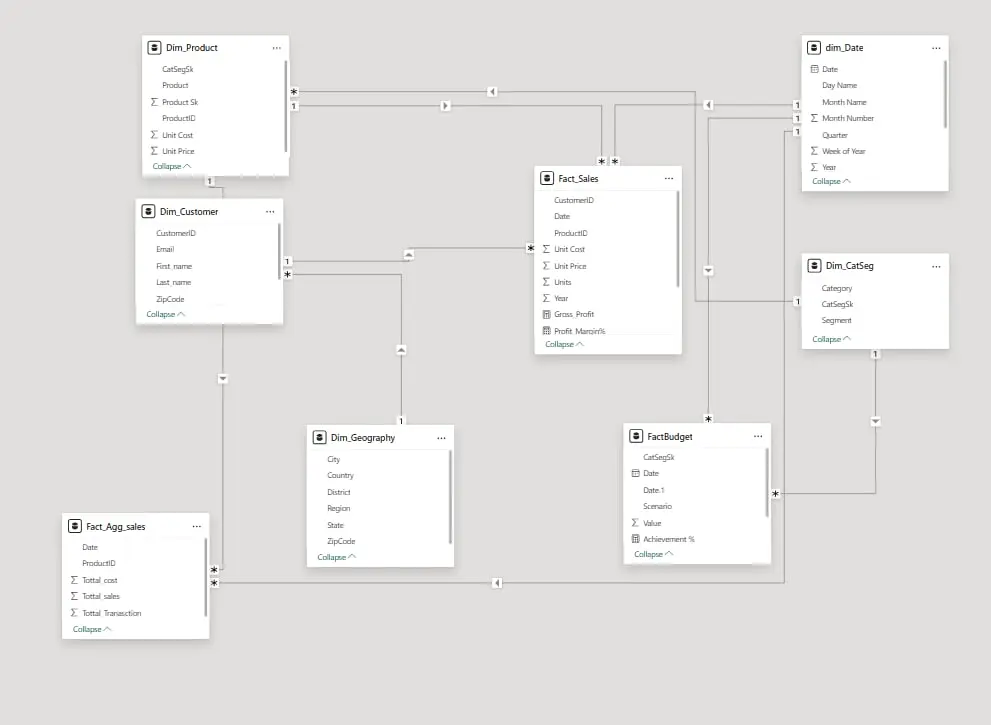Click arrow on Dim_Customer to Fact_Agg_sales relationship
Screen dimensions: 991x725
pos(222,379)
